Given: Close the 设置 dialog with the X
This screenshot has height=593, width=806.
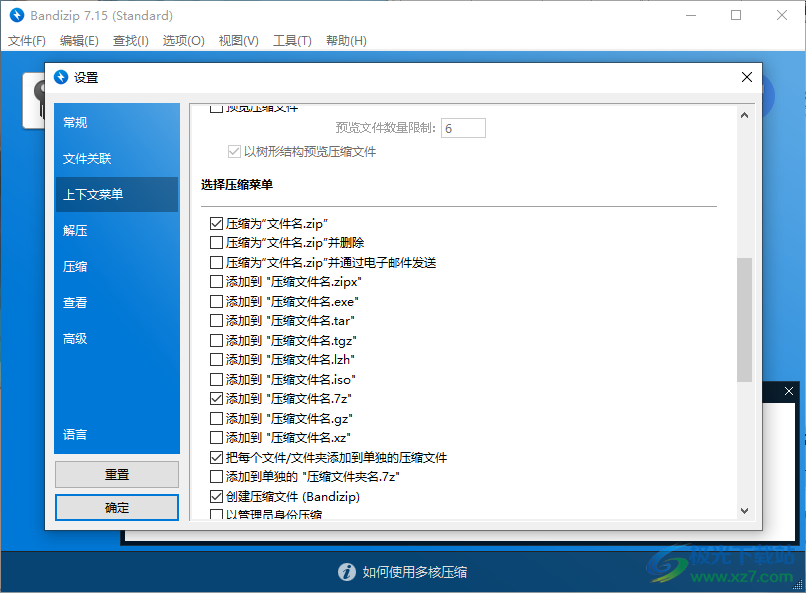Looking at the screenshot, I should 746,77.
